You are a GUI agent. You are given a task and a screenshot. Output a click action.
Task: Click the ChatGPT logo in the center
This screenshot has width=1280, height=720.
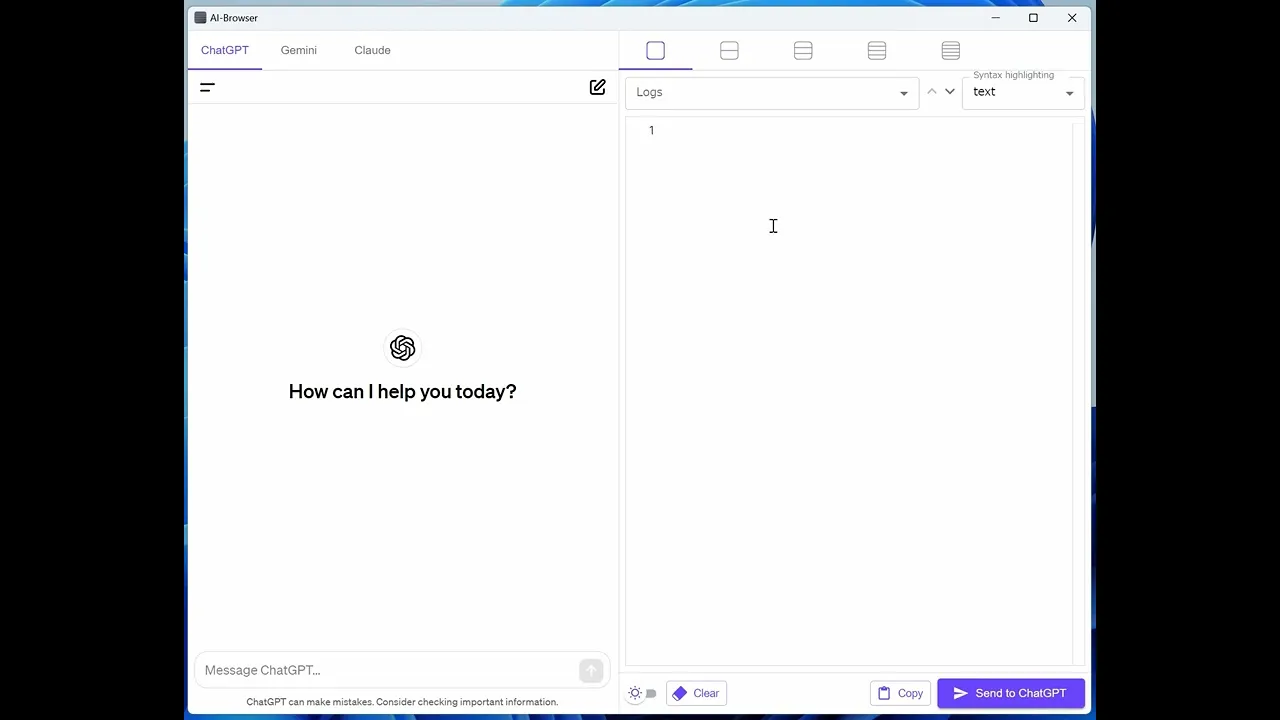402,348
